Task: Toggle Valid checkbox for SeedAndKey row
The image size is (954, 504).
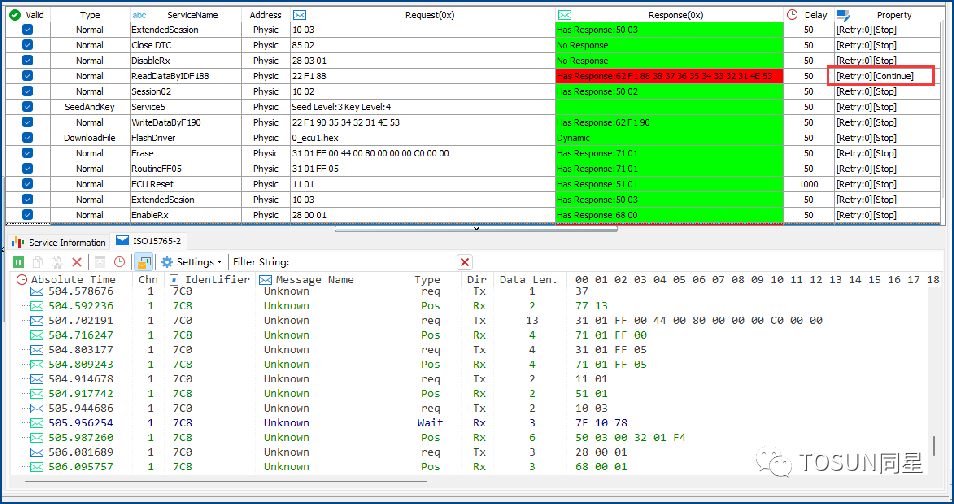Action: click(x=27, y=107)
